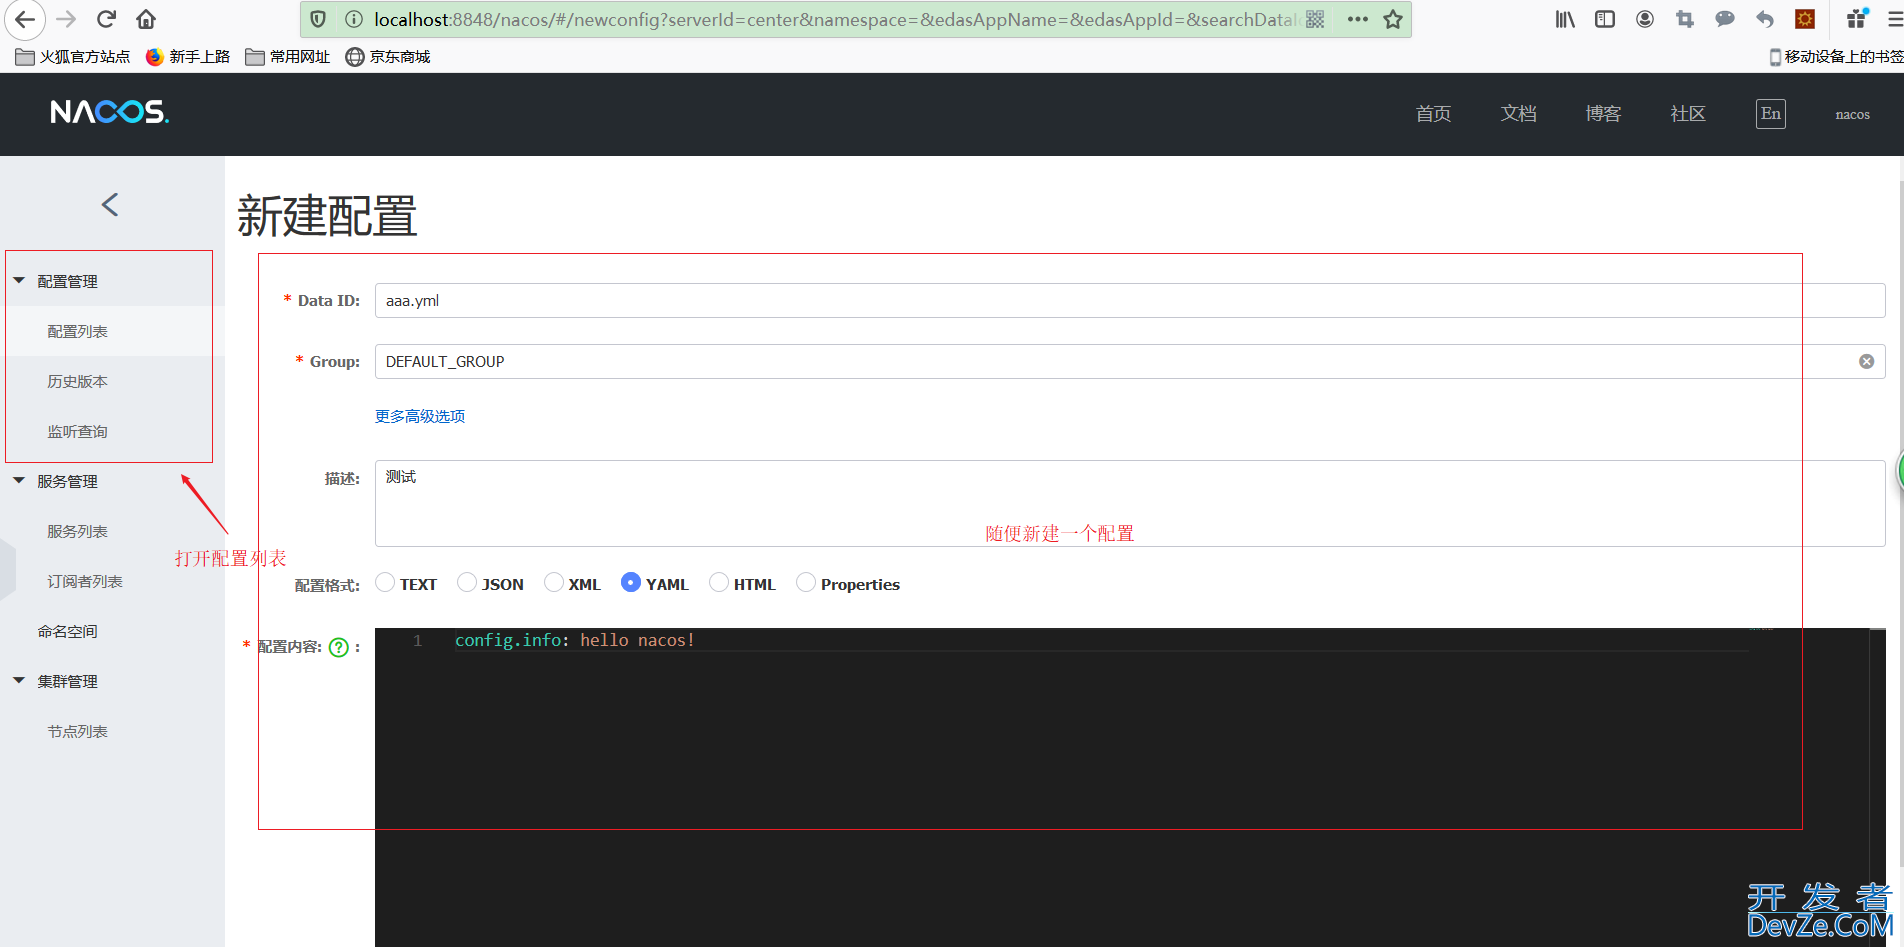Image resolution: width=1904 pixels, height=947 pixels.
Task: Open 文档 in top navigation
Action: point(1518,114)
